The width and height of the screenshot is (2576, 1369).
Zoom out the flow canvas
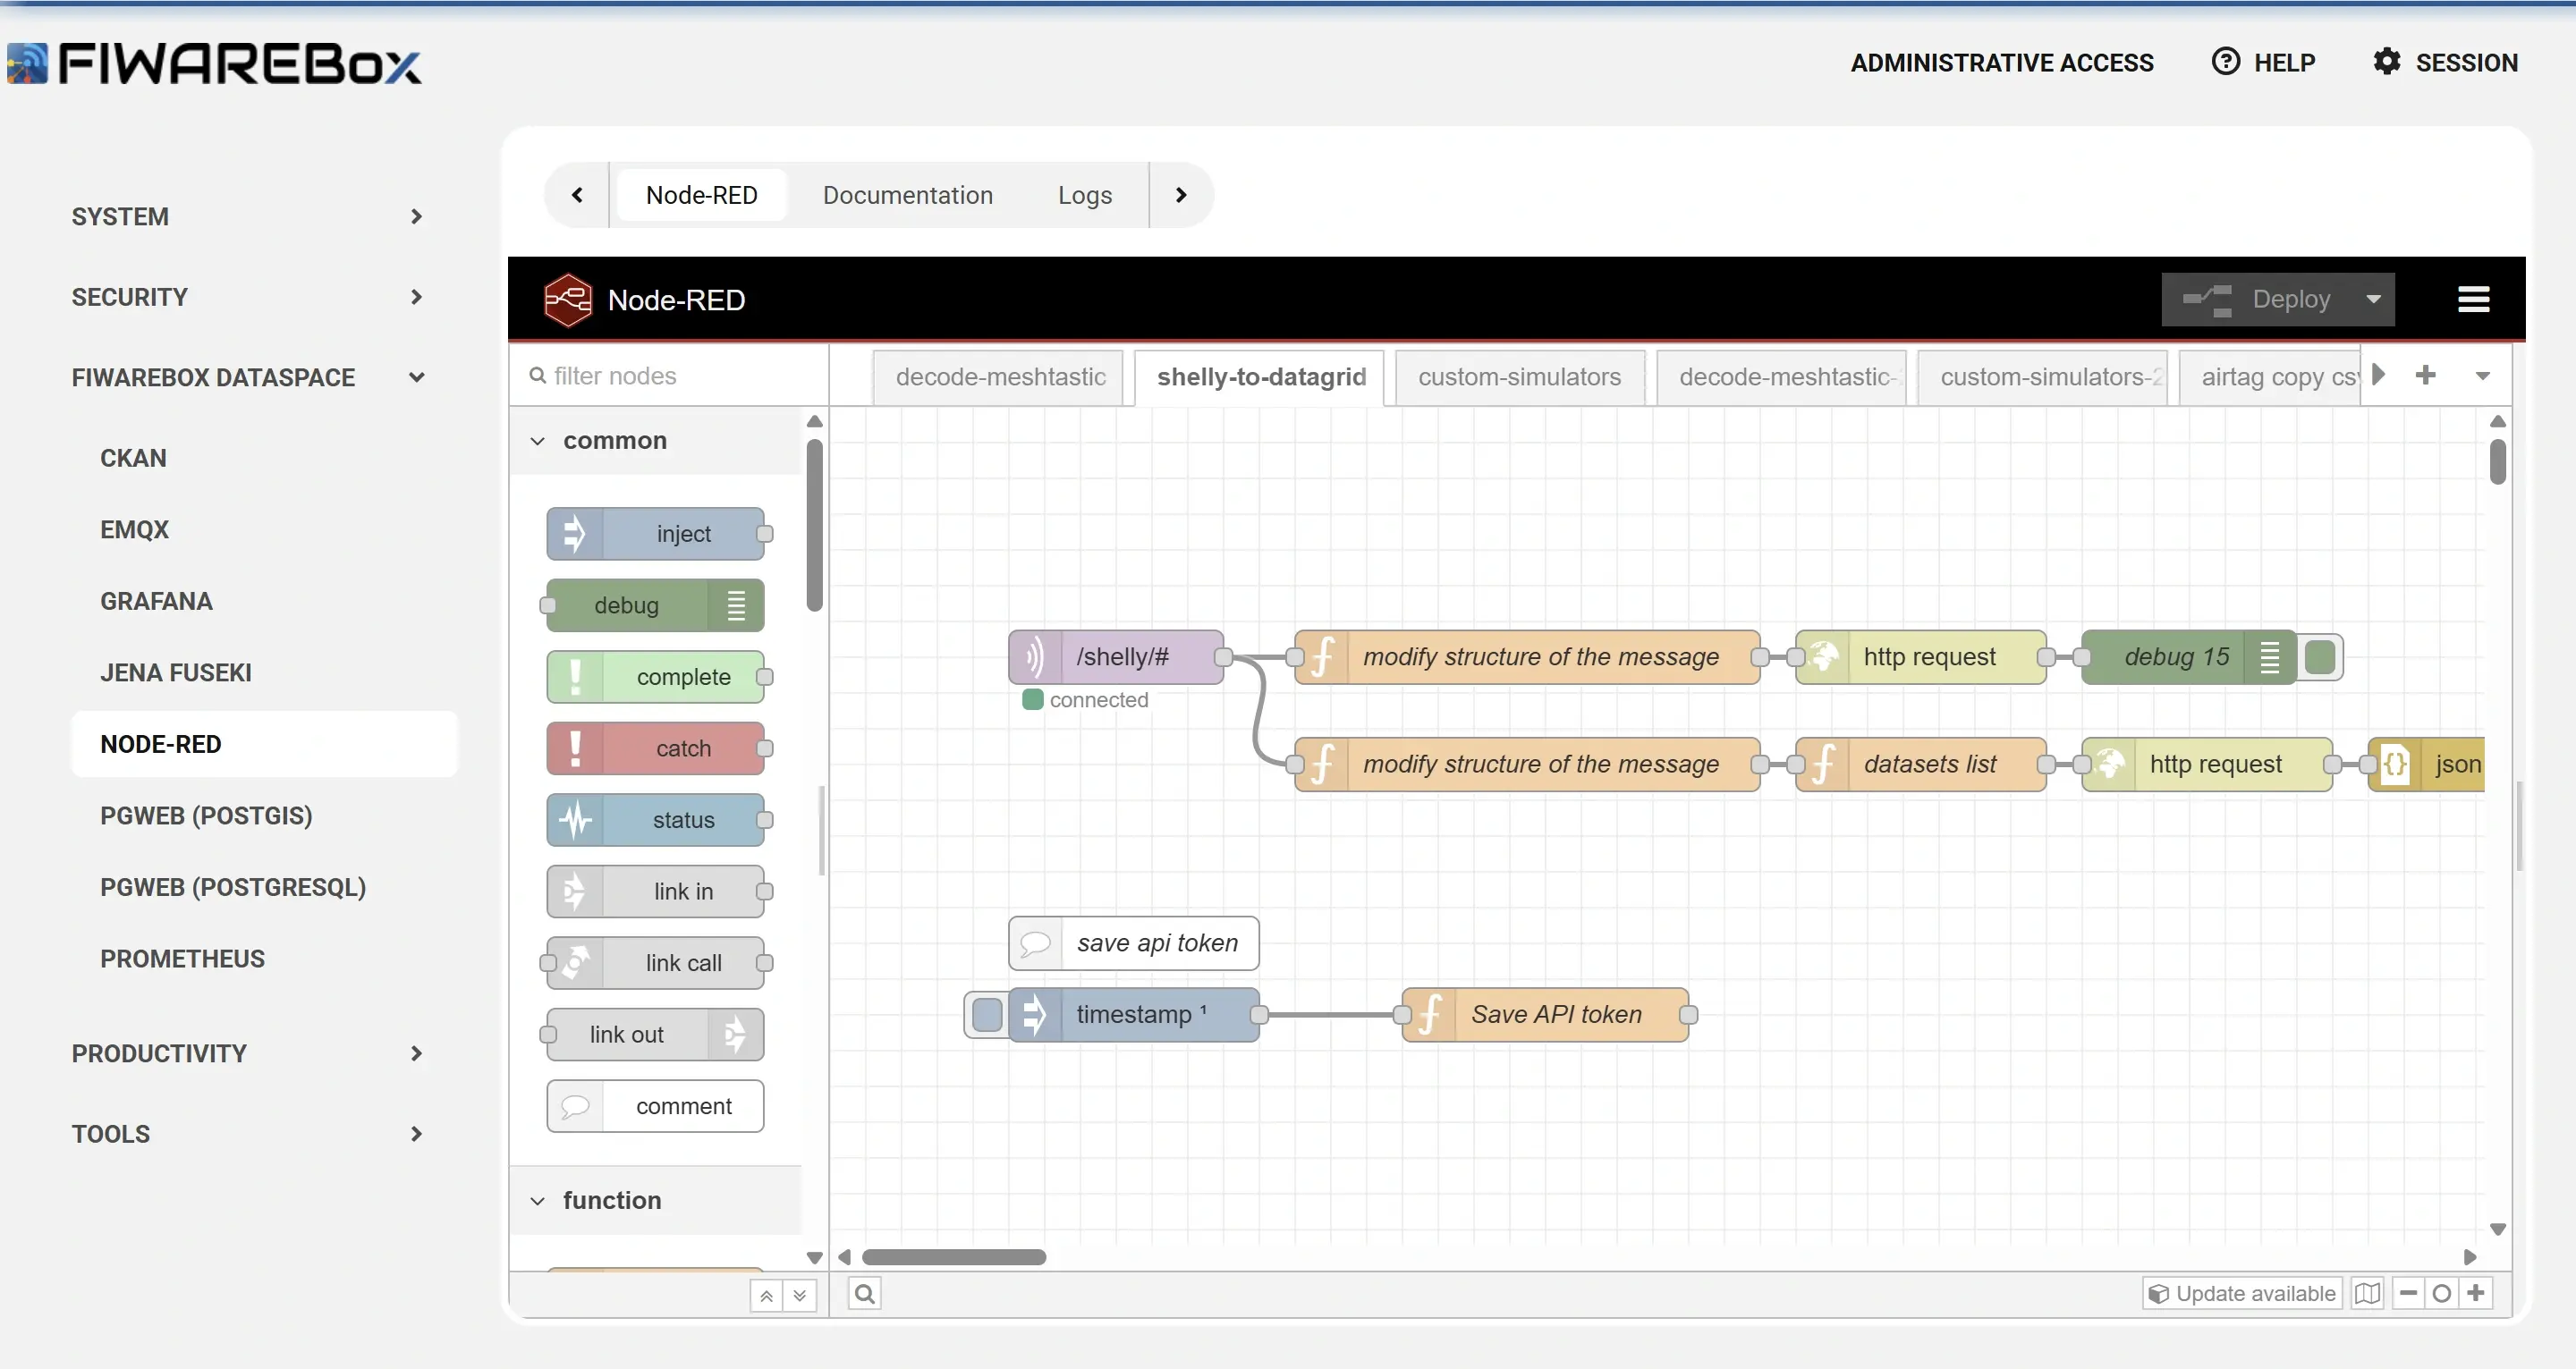click(2408, 1293)
